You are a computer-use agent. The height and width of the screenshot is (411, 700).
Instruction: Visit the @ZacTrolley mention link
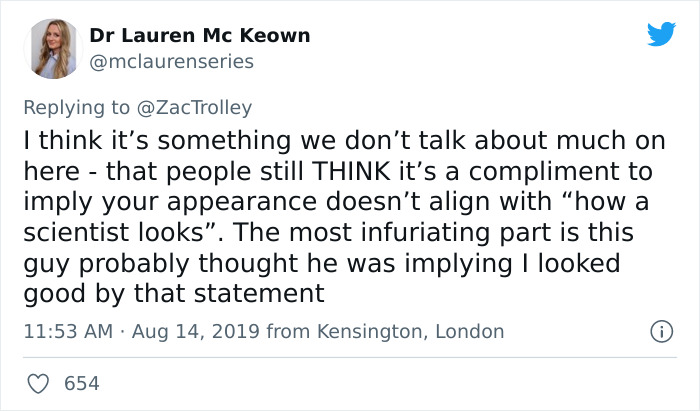point(203,107)
